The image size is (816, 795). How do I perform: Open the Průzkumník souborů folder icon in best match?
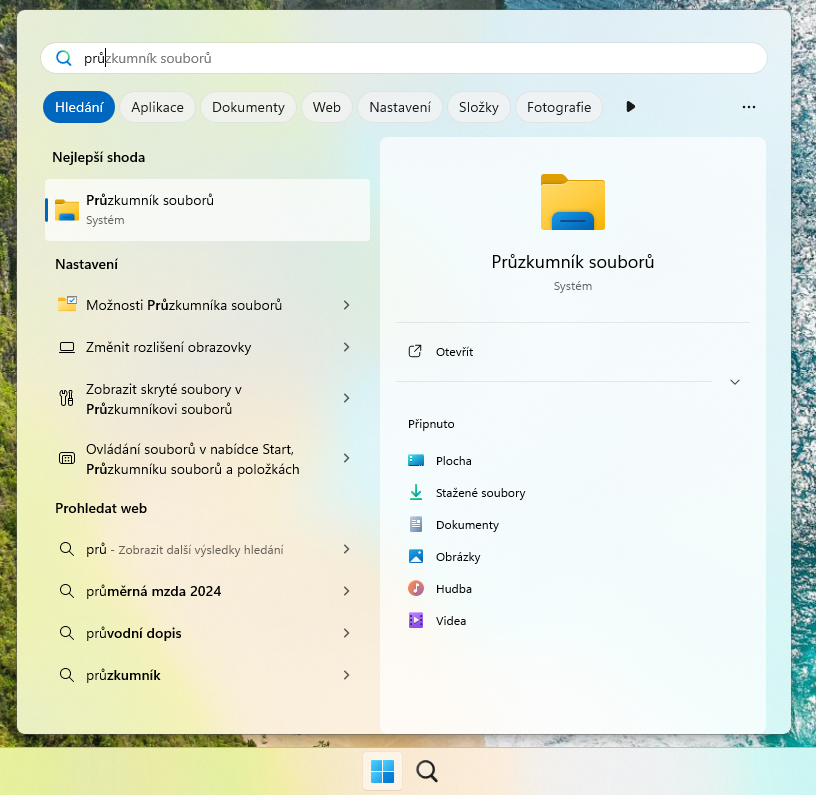(67, 210)
